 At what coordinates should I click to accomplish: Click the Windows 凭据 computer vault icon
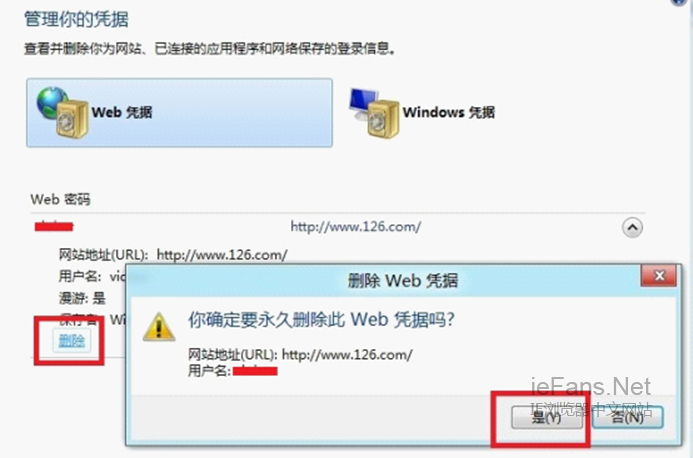pyautogui.click(x=374, y=113)
